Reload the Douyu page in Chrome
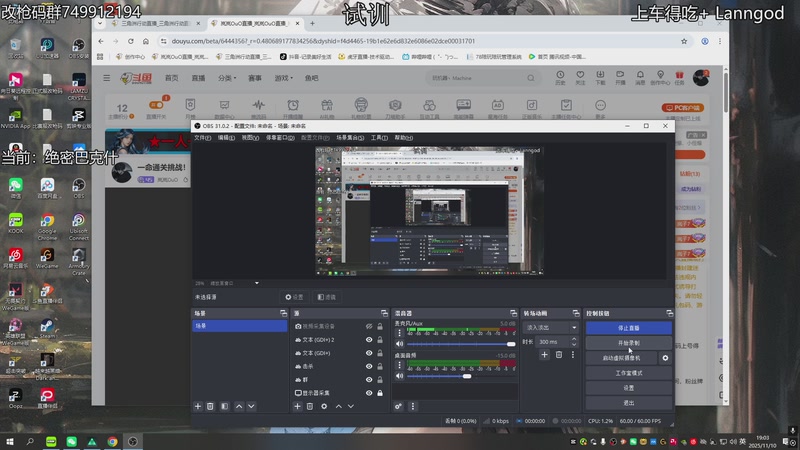 (x=131, y=41)
